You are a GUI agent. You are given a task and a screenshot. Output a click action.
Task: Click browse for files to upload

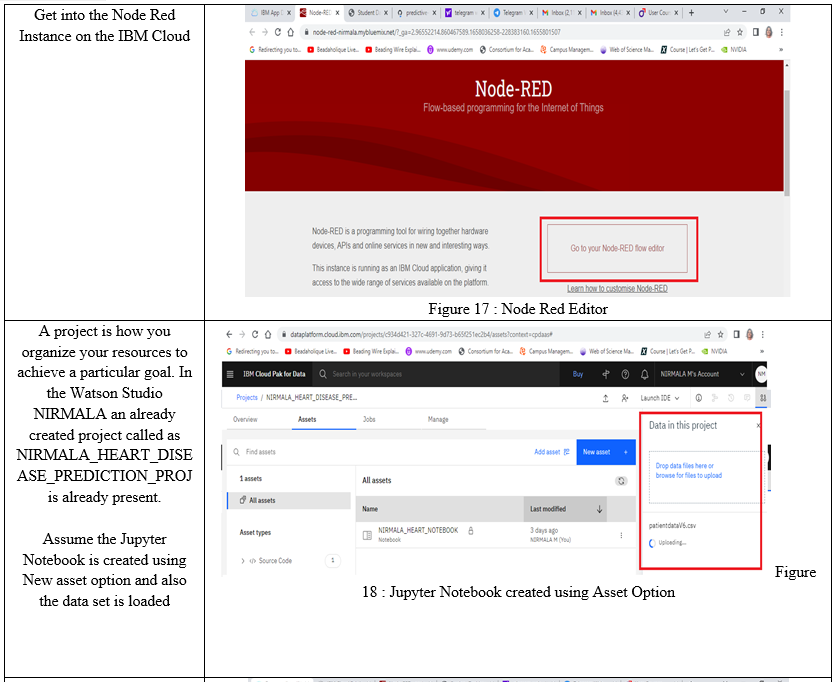[689, 475]
